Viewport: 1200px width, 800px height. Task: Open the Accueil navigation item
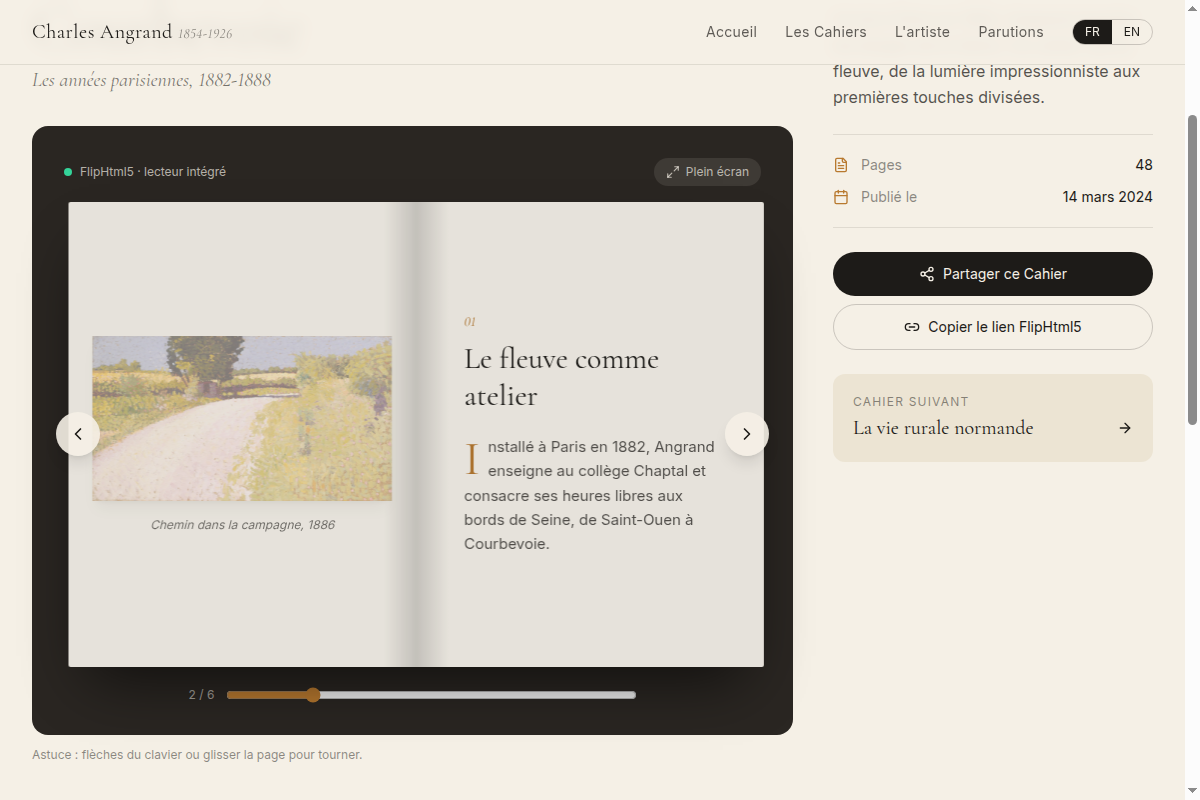[731, 32]
